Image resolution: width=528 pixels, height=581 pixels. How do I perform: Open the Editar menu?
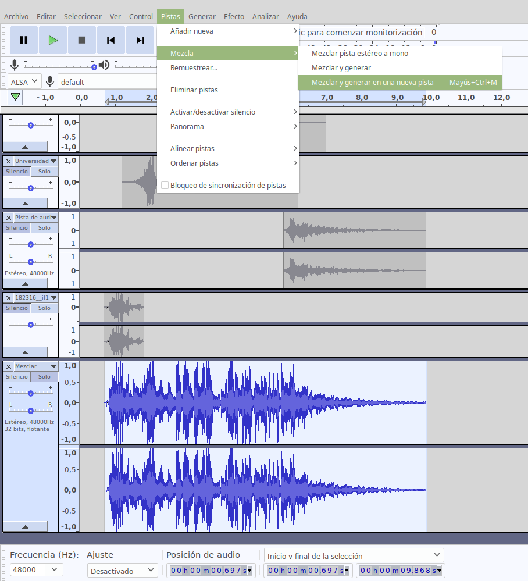point(46,17)
